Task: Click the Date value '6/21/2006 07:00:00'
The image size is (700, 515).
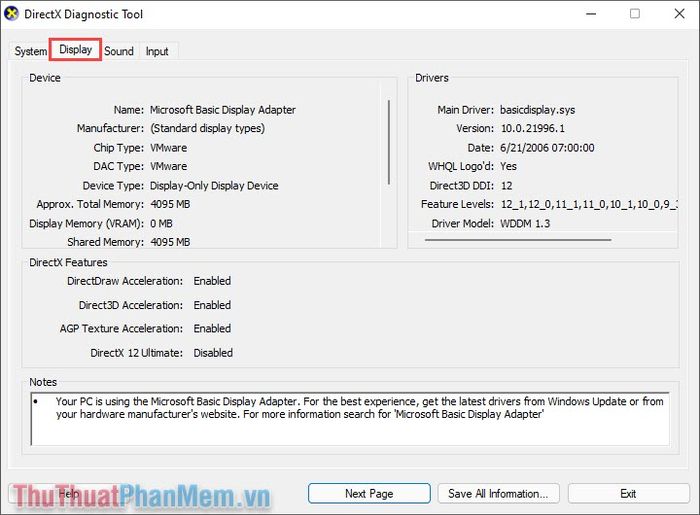Action: 547,148
